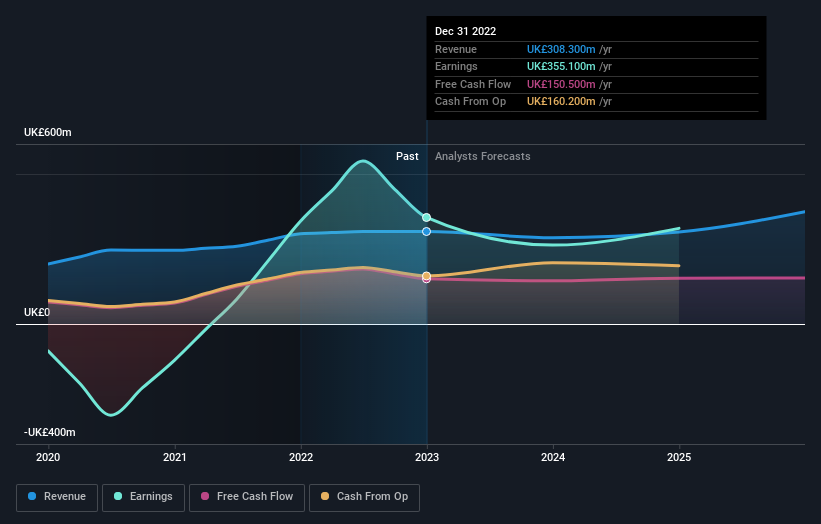Click the Revenue row label in tooltip
821x524 pixels.
[456, 49]
